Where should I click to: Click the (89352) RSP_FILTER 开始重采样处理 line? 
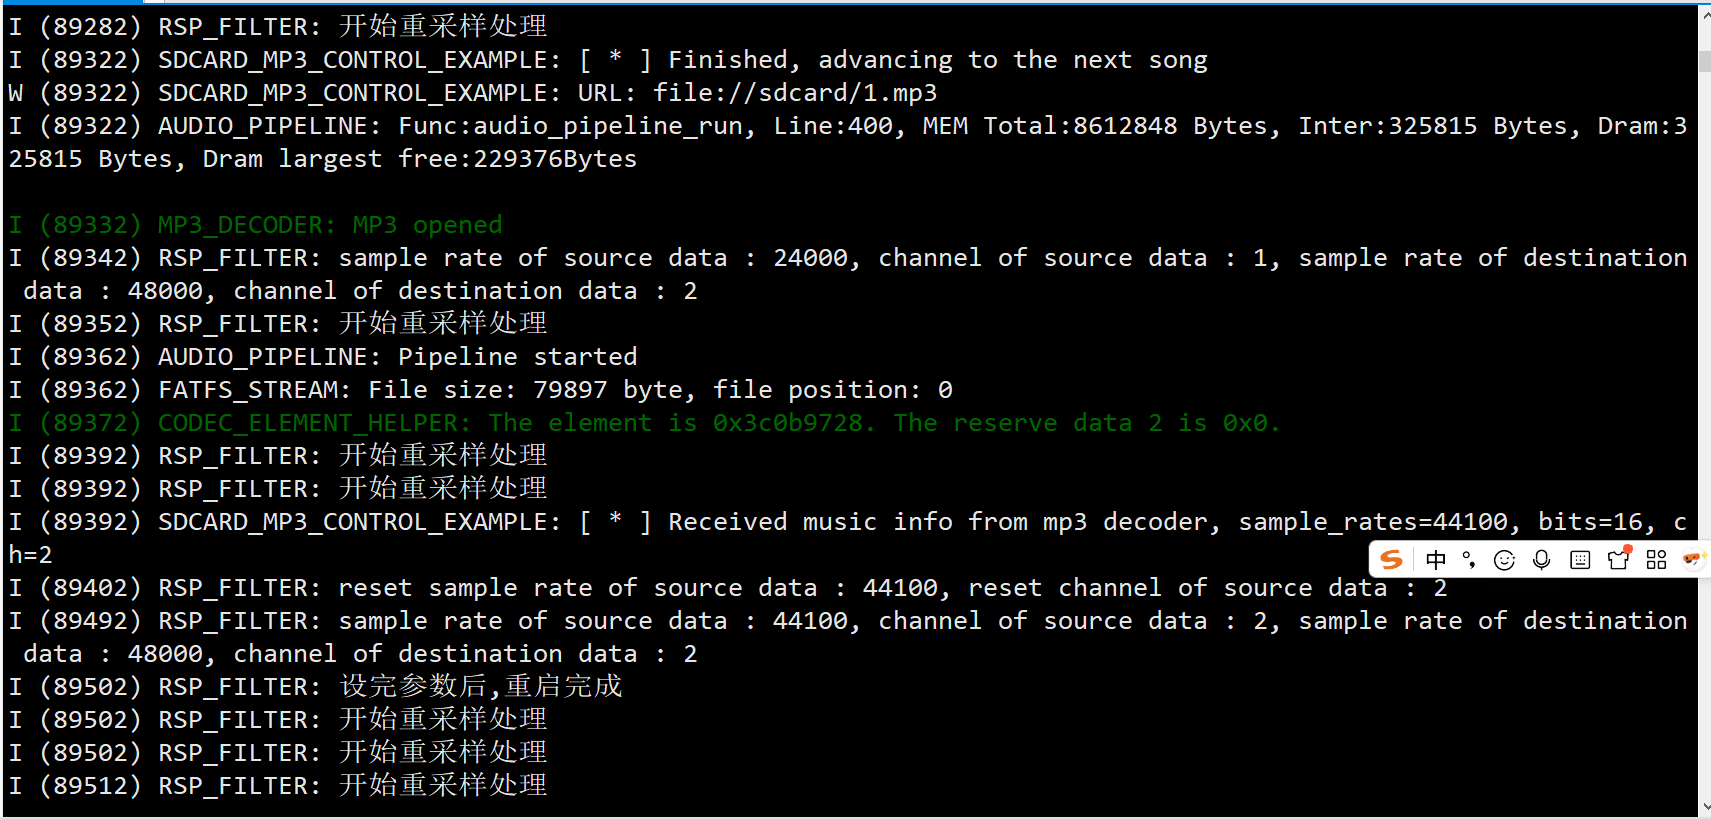[x=278, y=324]
